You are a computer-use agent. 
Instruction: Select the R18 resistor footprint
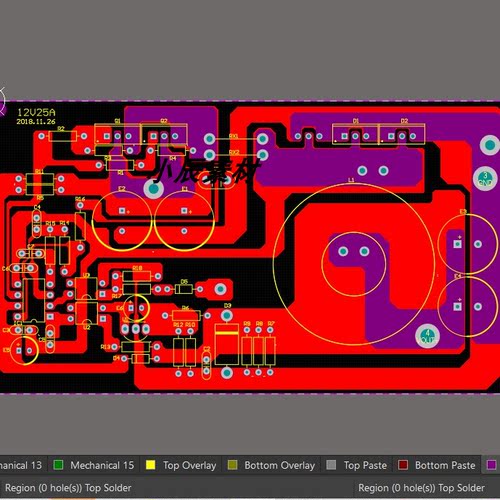[x=137, y=276]
